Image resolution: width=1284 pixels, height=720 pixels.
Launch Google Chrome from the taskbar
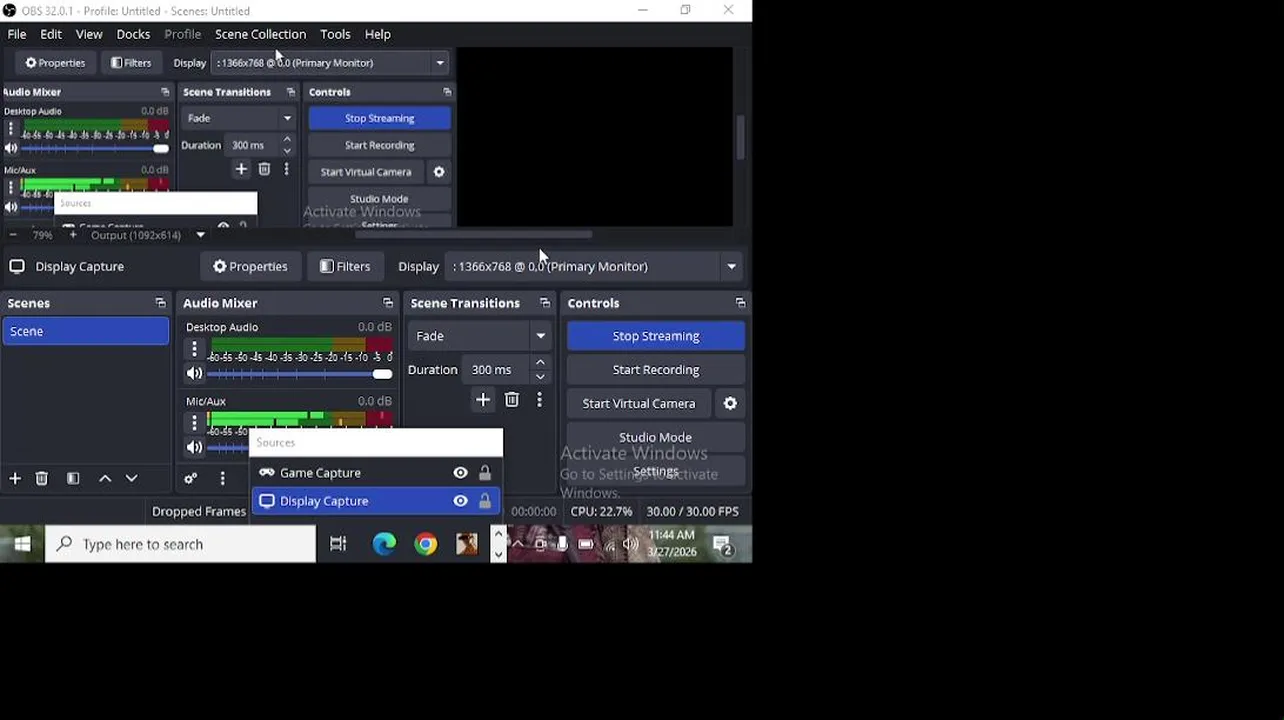click(x=426, y=545)
